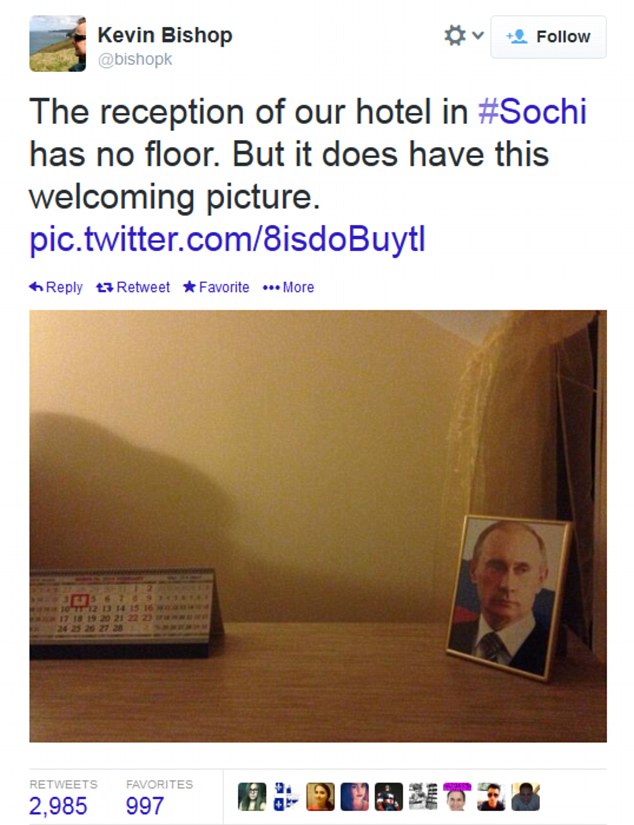Open the last retweeter avatar
Image resolution: width=634 pixels, height=825 pixels.
(x=524, y=796)
